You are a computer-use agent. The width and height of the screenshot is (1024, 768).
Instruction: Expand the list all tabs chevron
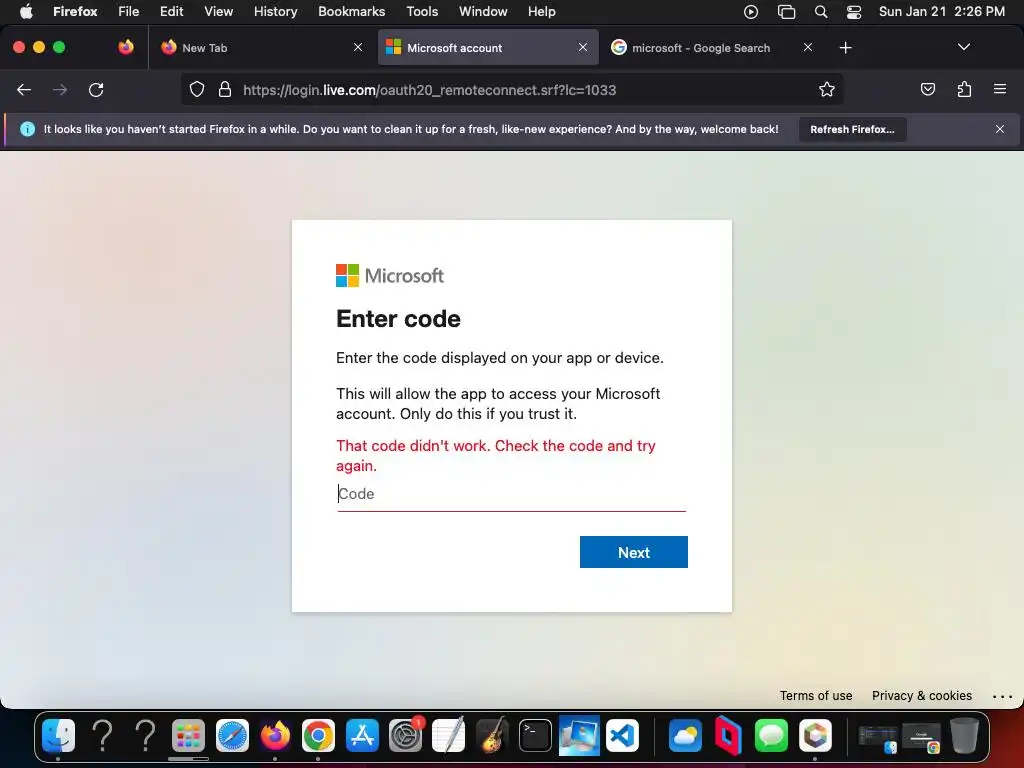point(963,47)
